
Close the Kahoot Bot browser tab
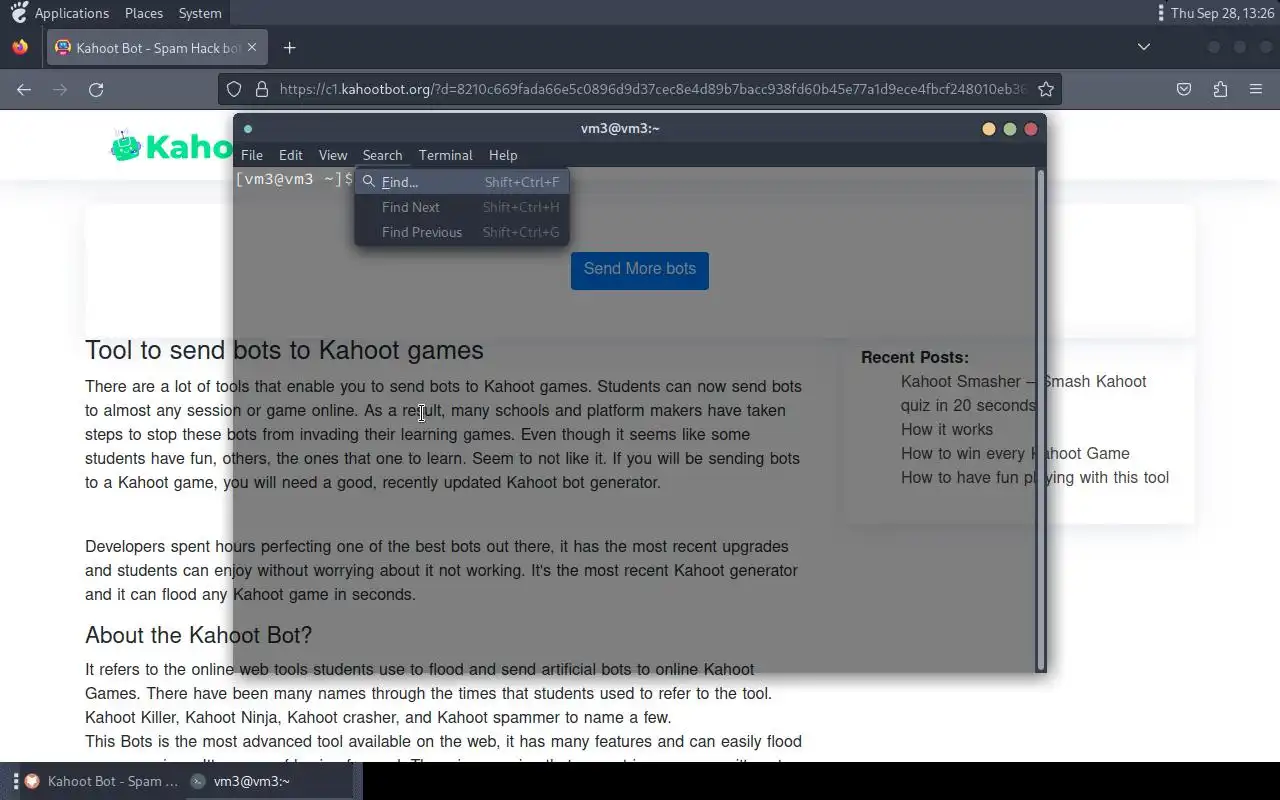(252, 47)
